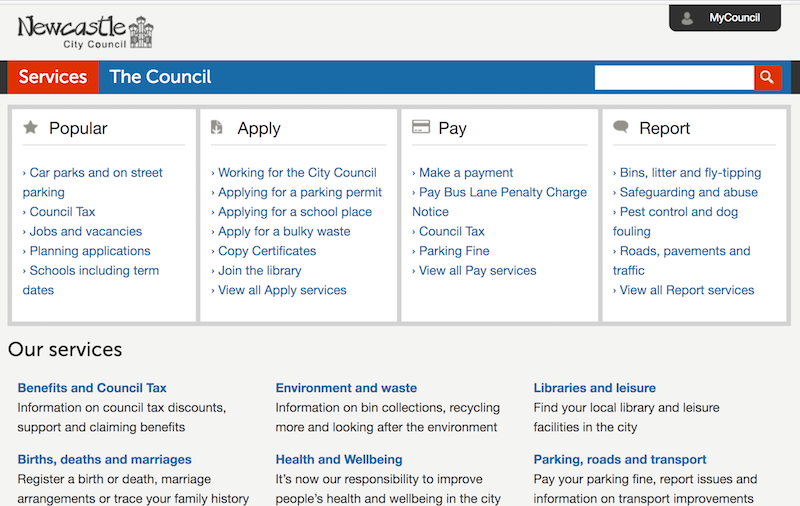This screenshot has height=506, width=800.
Task: Open Benefits and Council Tax section
Action: [92, 388]
